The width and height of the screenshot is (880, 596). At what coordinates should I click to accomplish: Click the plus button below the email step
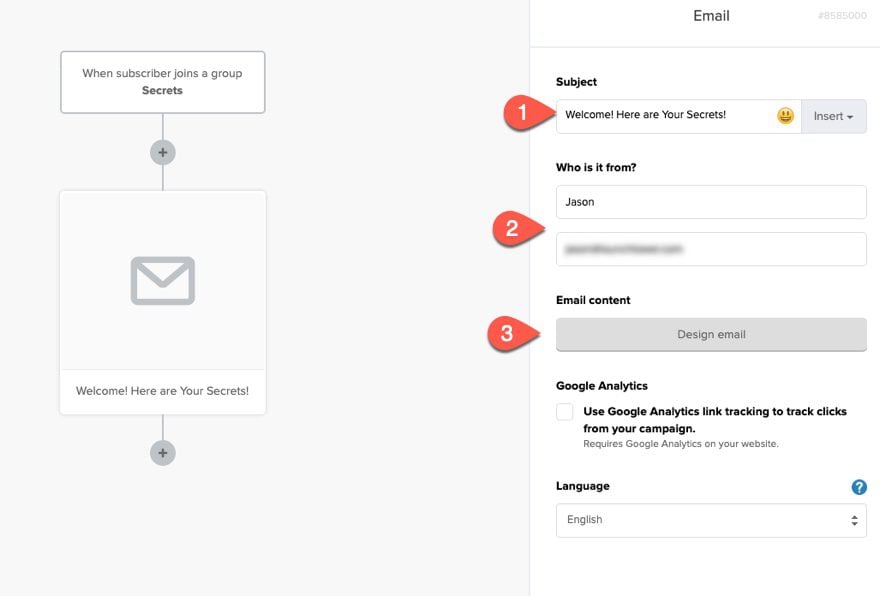click(x=162, y=453)
